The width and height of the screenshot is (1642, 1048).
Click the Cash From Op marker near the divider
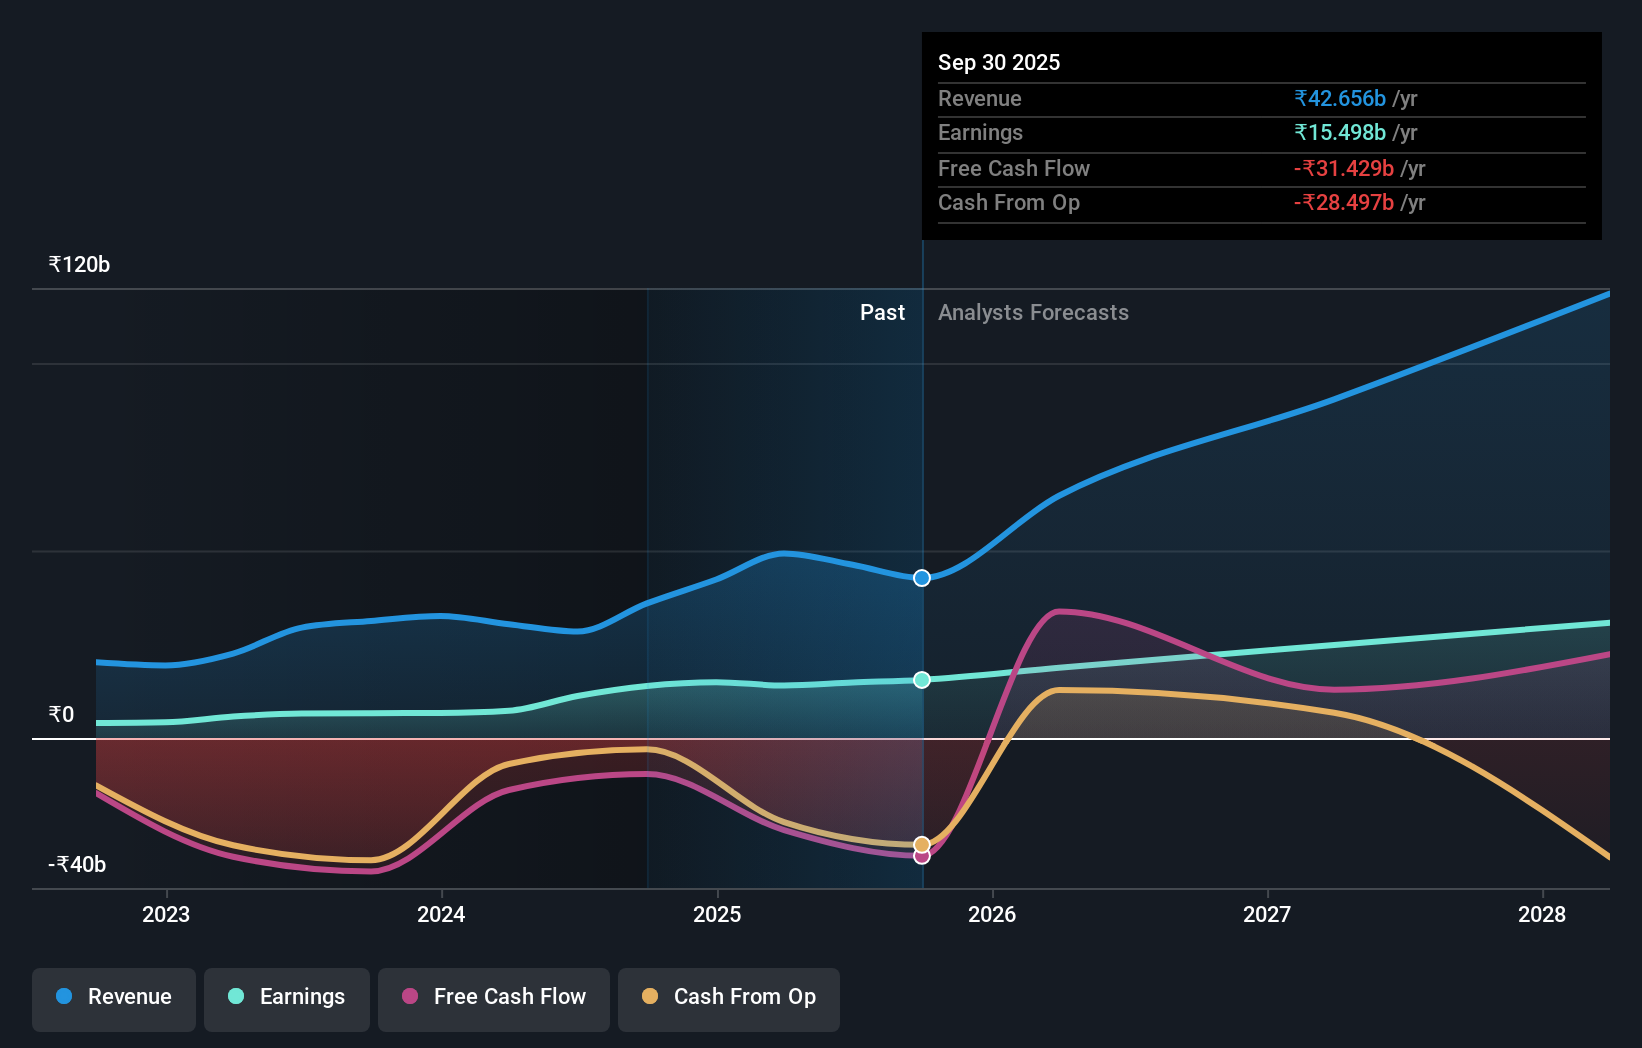[x=921, y=843]
